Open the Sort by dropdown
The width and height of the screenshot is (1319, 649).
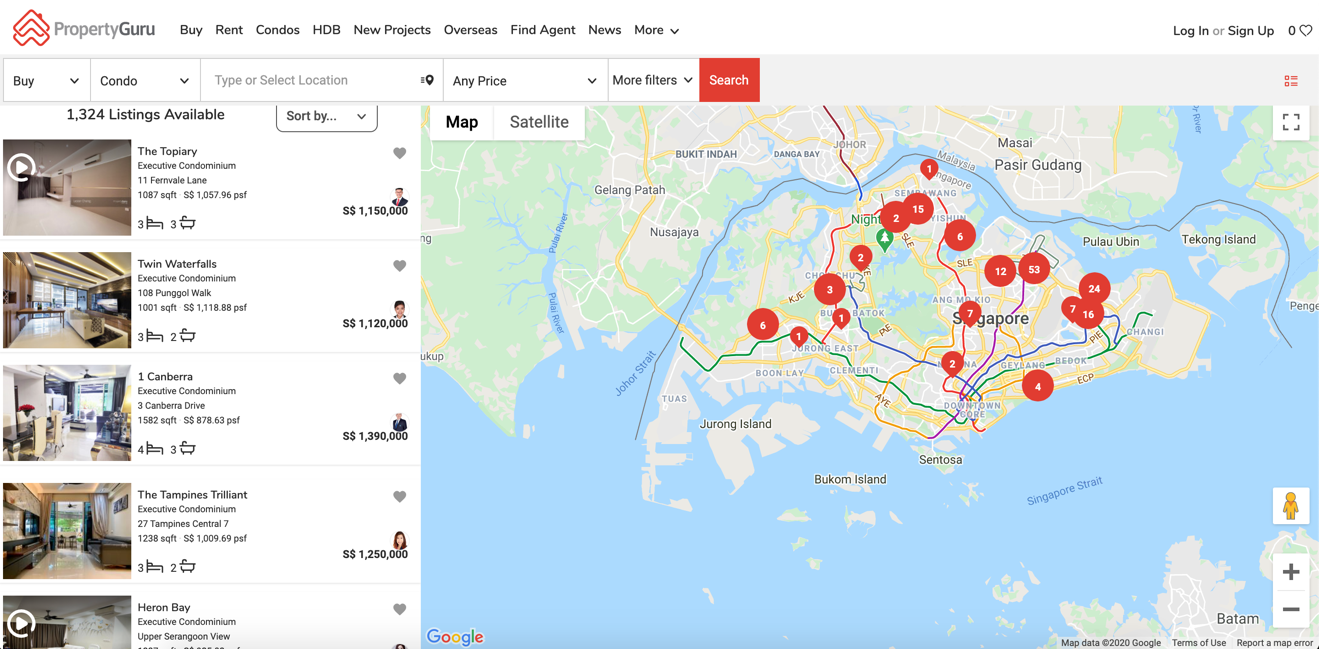pyautogui.click(x=327, y=116)
